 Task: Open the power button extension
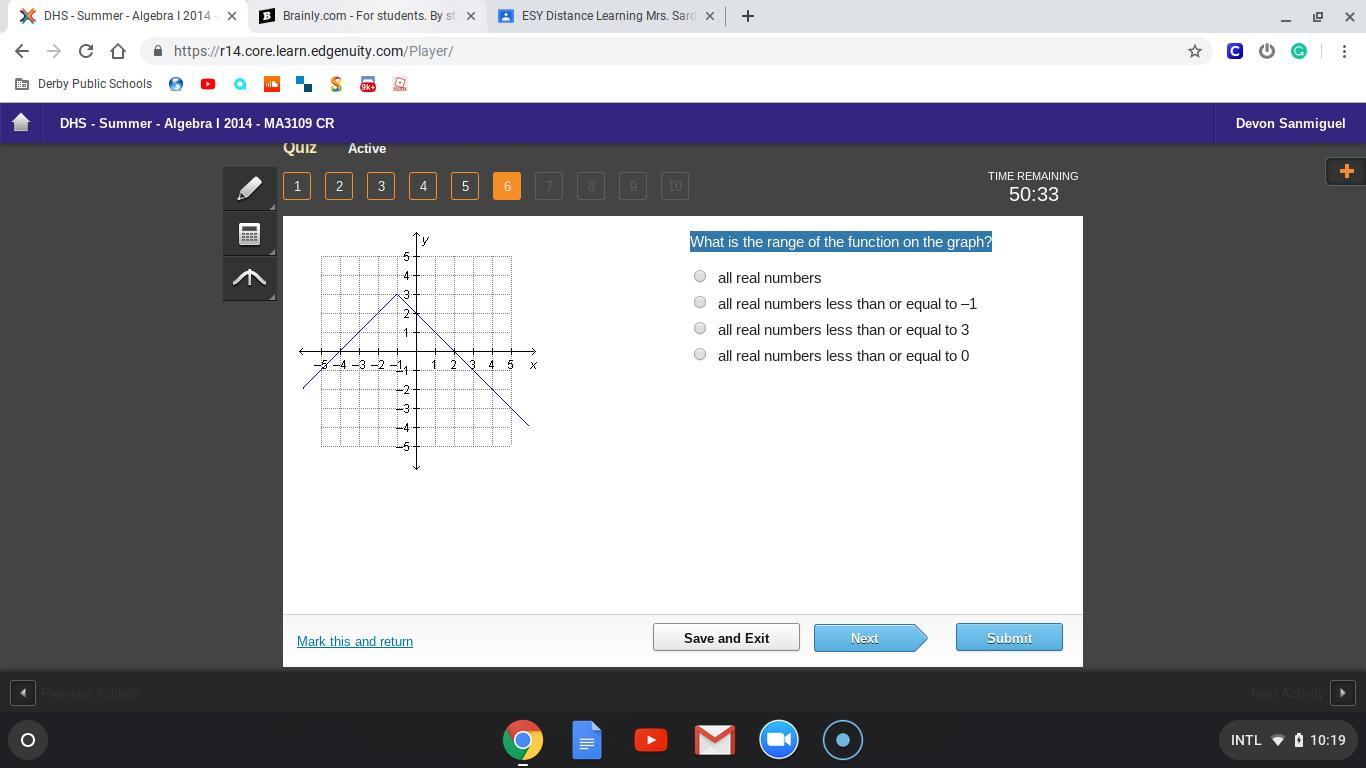coord(1267,51)
